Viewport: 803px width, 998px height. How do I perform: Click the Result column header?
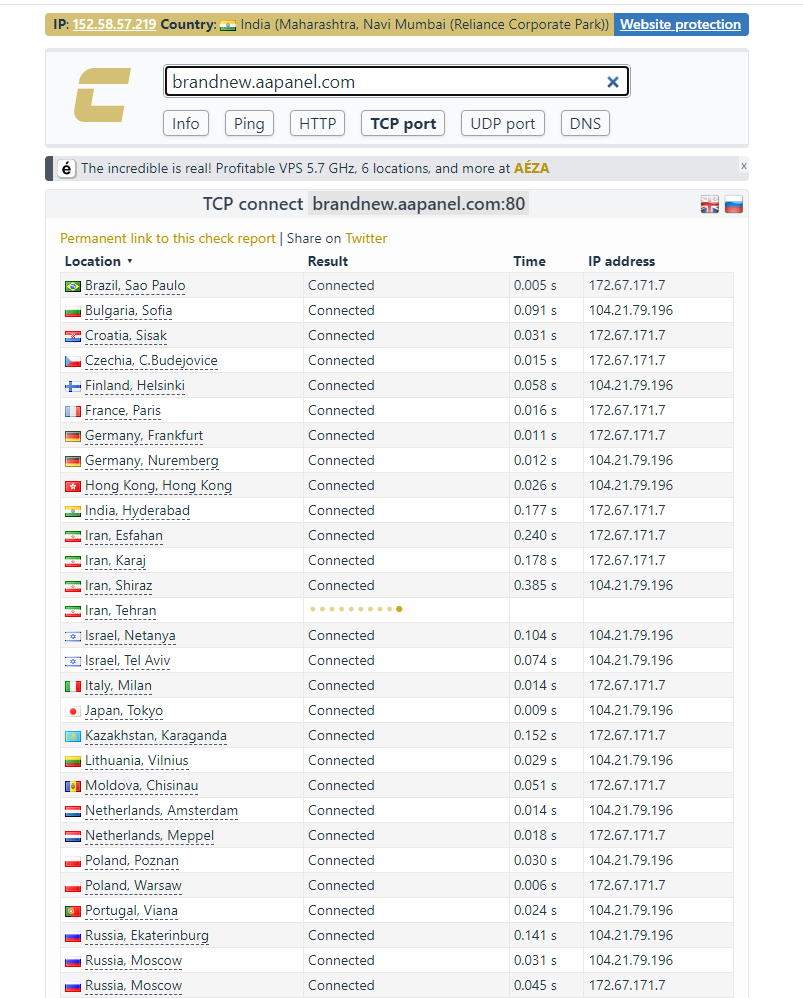coord(328,262)
